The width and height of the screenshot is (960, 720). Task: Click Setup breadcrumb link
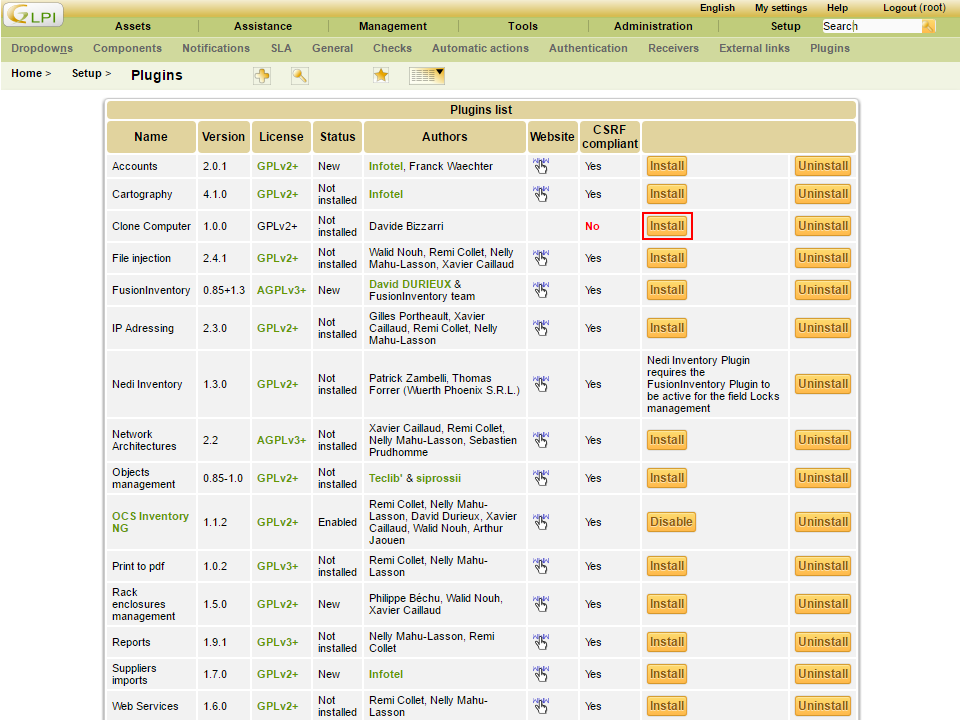click(86, 73)
